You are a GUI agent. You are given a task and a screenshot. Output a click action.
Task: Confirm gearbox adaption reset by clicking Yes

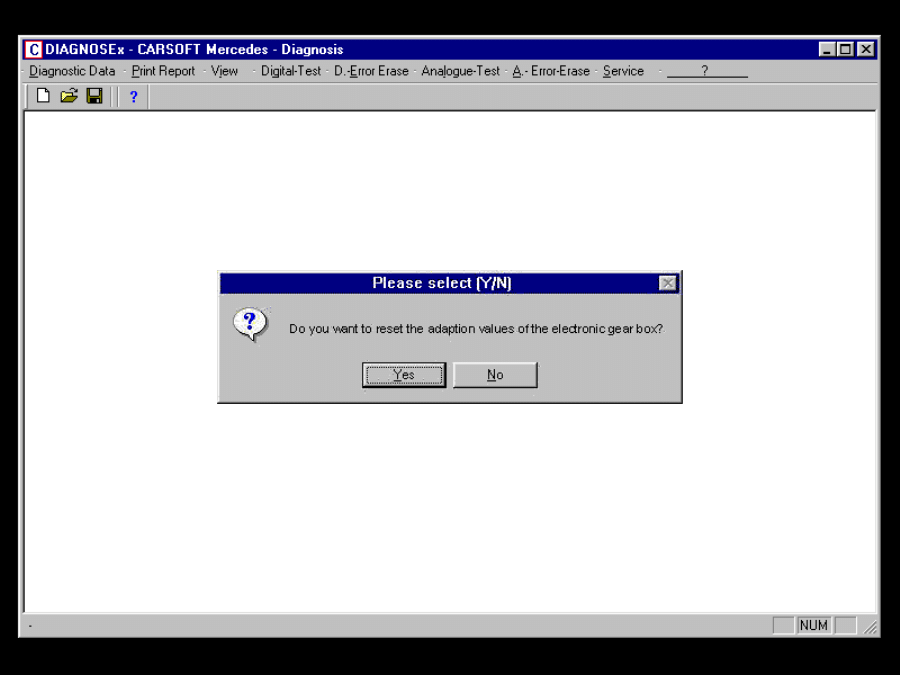(x=403, y=374)
